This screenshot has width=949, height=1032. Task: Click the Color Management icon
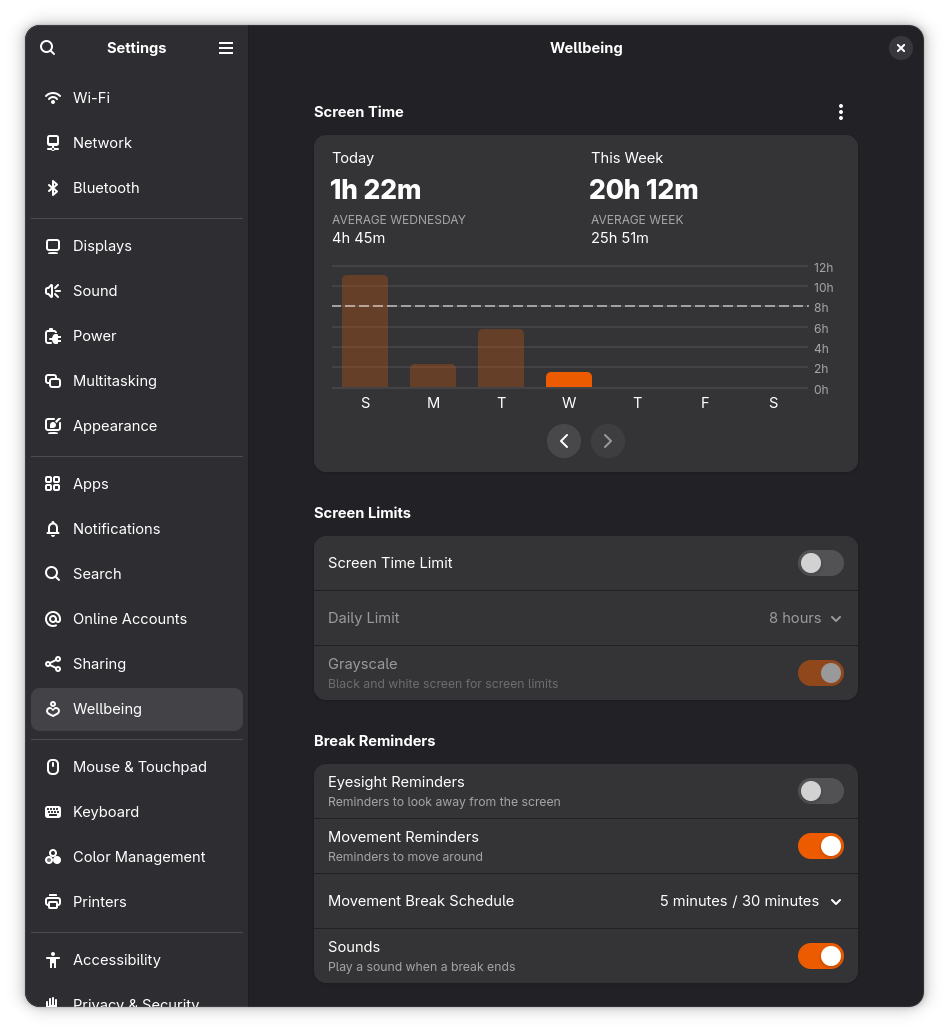pyautogui.click(x=53, y=857)
